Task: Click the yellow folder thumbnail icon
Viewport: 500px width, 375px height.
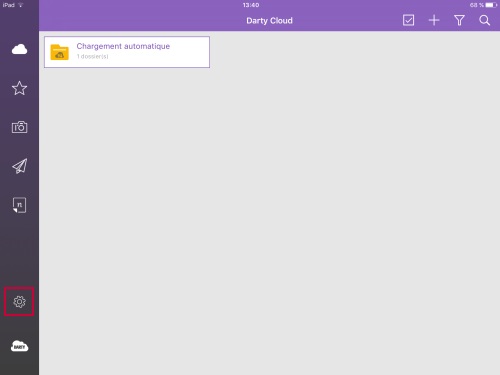Action: tap(60, 52)
